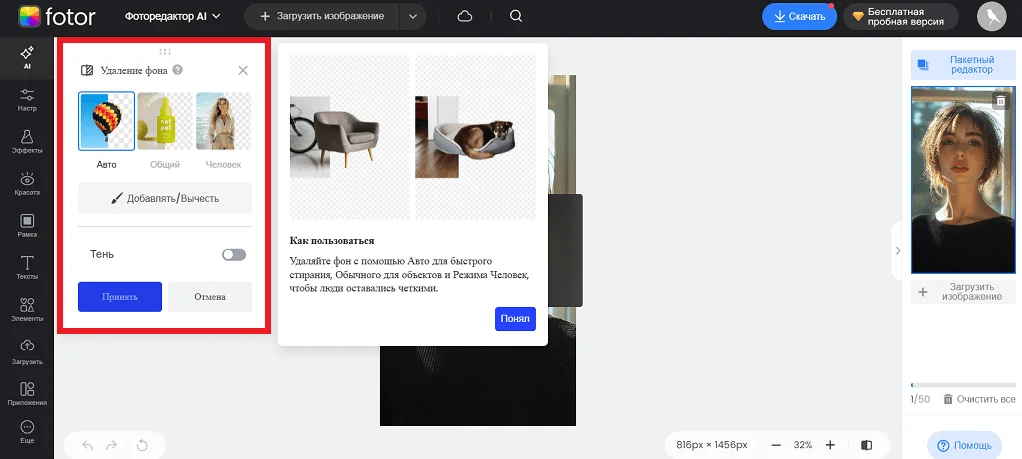
Task: Toggle the Тень shadow switch
Action: (234, 254)
